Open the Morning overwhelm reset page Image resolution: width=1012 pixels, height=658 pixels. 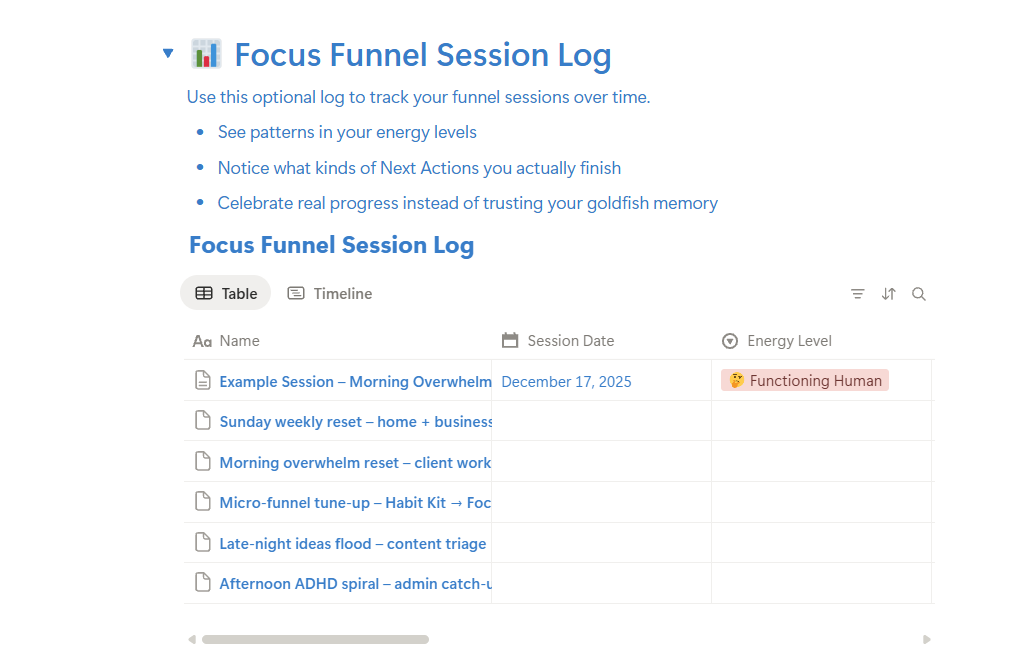pos(355,462)
